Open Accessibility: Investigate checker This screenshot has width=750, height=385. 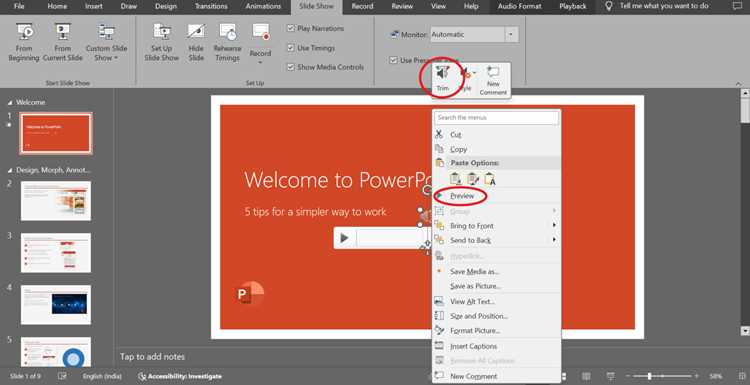tap(180, 376)
